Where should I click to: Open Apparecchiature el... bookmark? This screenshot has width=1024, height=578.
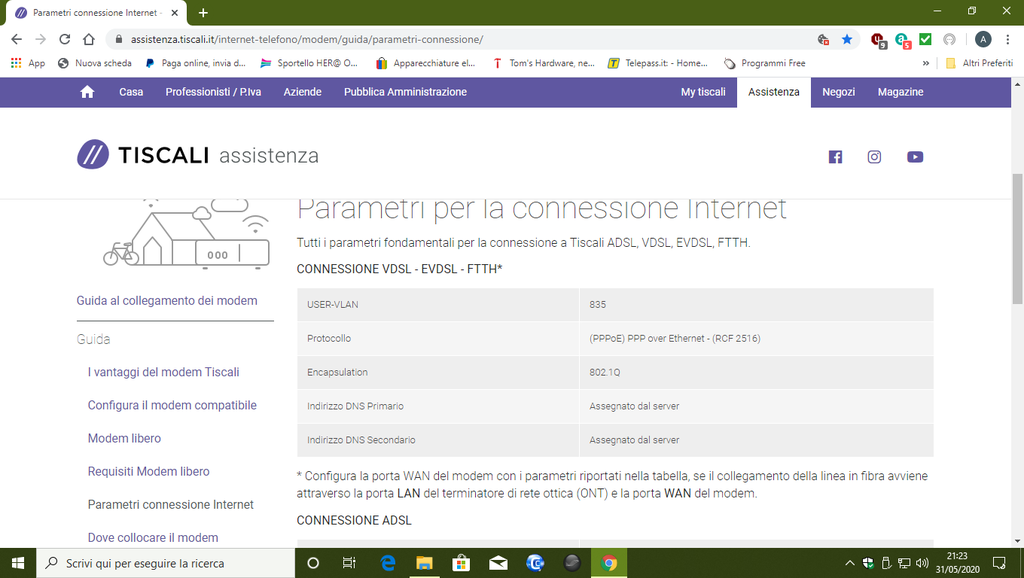[x=426, y=63]
